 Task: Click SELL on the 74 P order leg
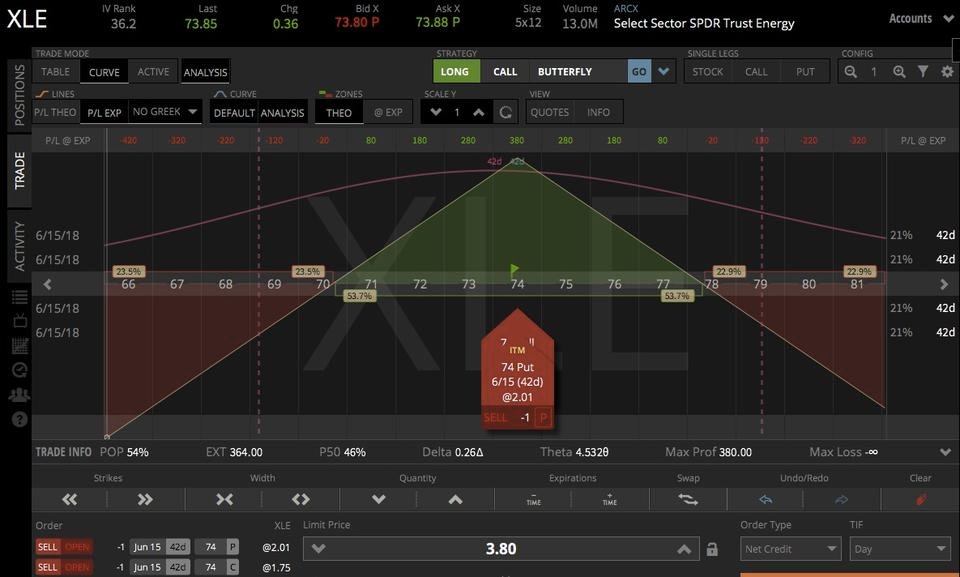48,547
